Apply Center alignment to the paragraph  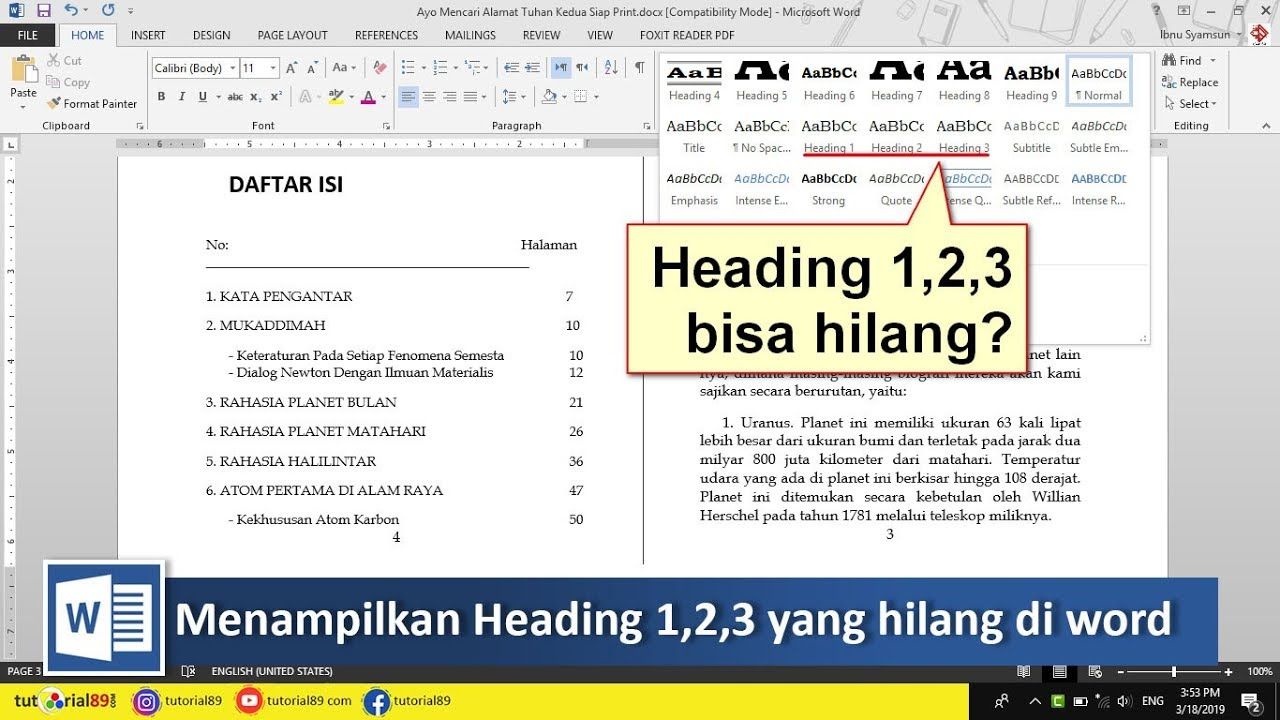click(x=429, y=97)
